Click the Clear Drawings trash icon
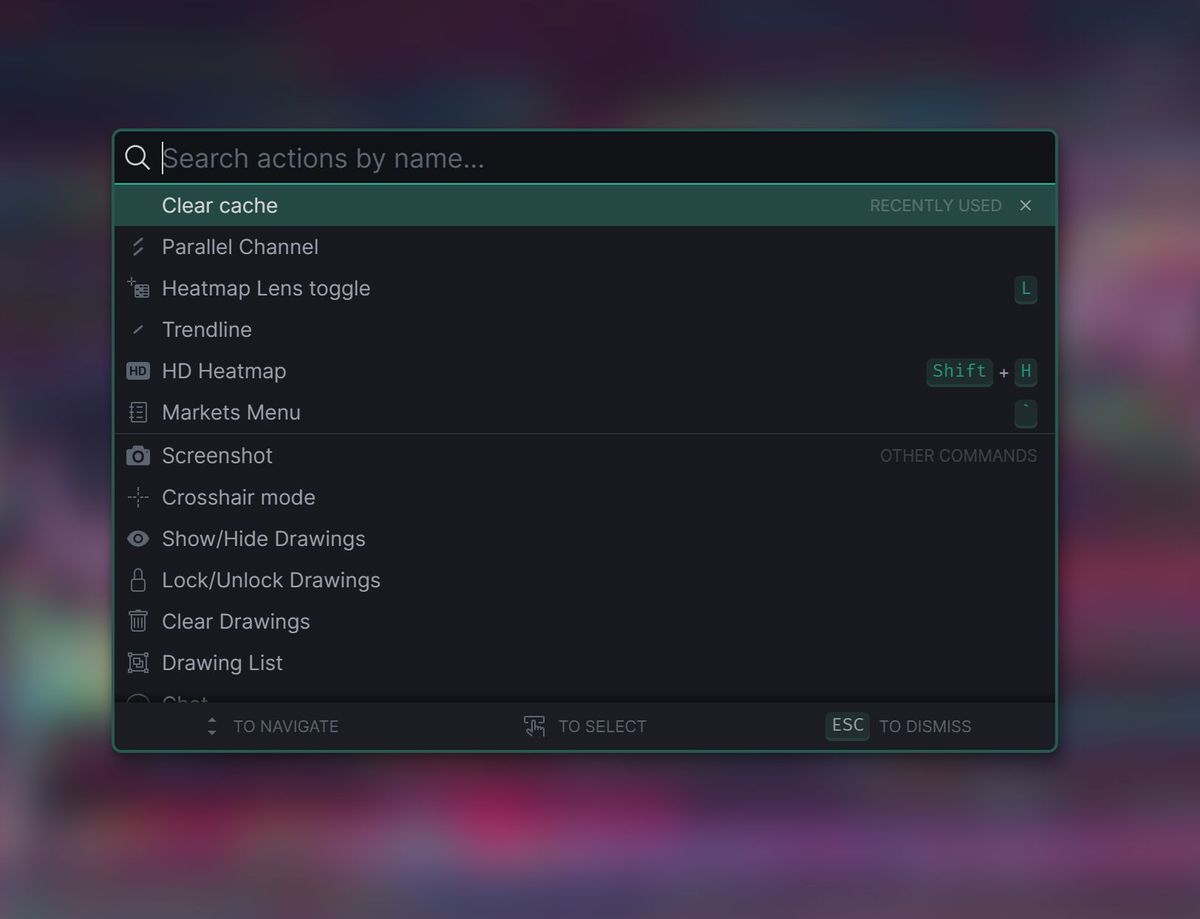 (138, 621)
